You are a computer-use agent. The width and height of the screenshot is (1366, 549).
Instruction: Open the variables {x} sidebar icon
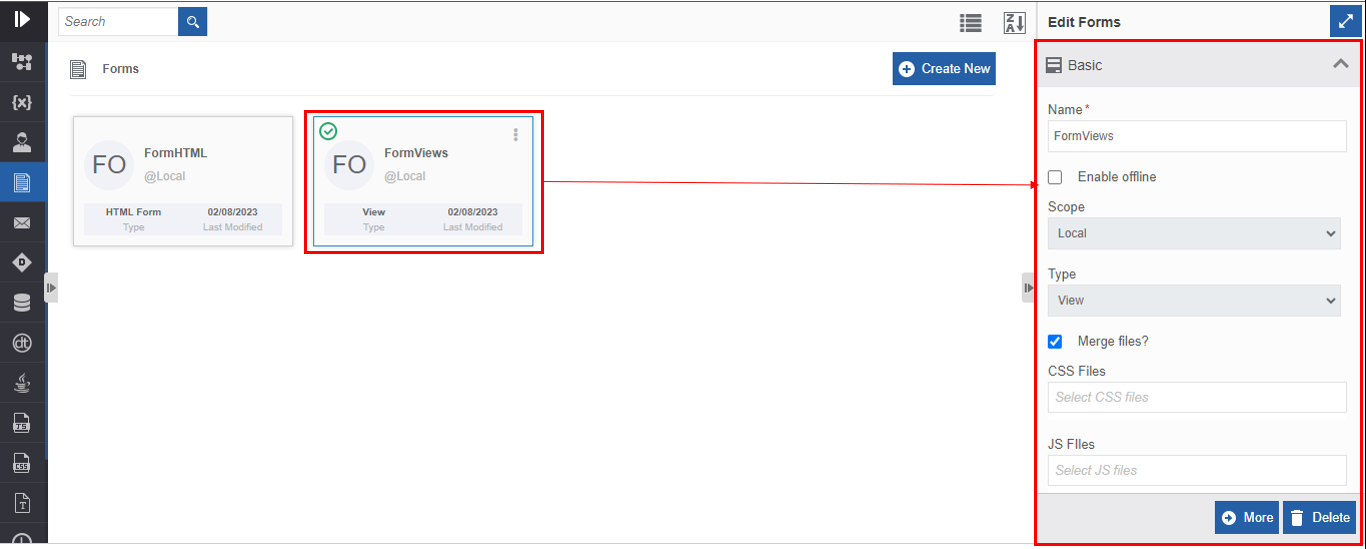(x=22, y=102)
